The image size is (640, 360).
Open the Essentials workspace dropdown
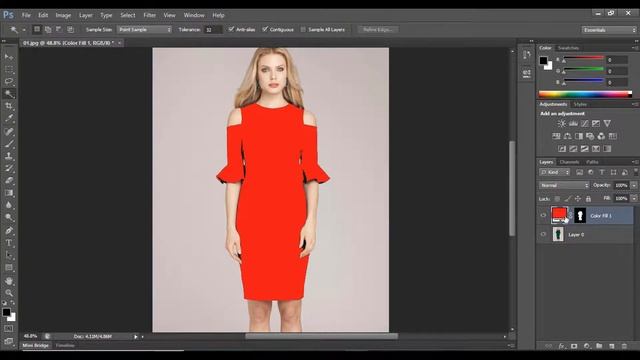click(x=609, y=30)
